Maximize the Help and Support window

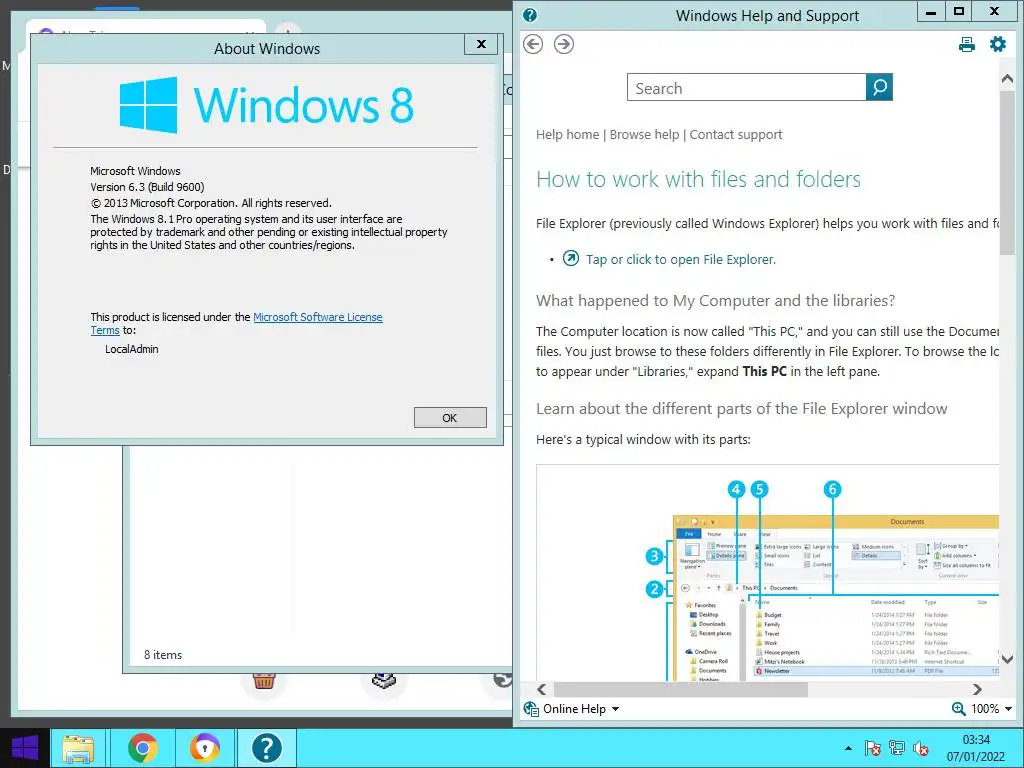[x=959, y=12]
